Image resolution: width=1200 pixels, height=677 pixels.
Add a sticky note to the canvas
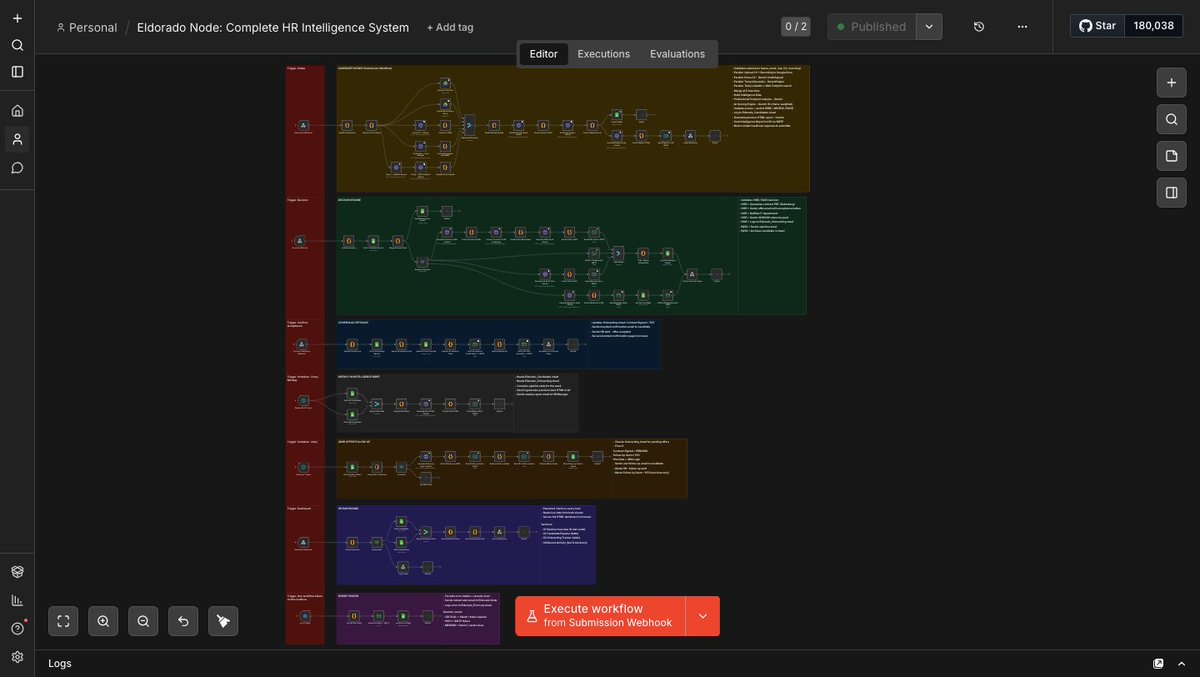[1172, 156]
